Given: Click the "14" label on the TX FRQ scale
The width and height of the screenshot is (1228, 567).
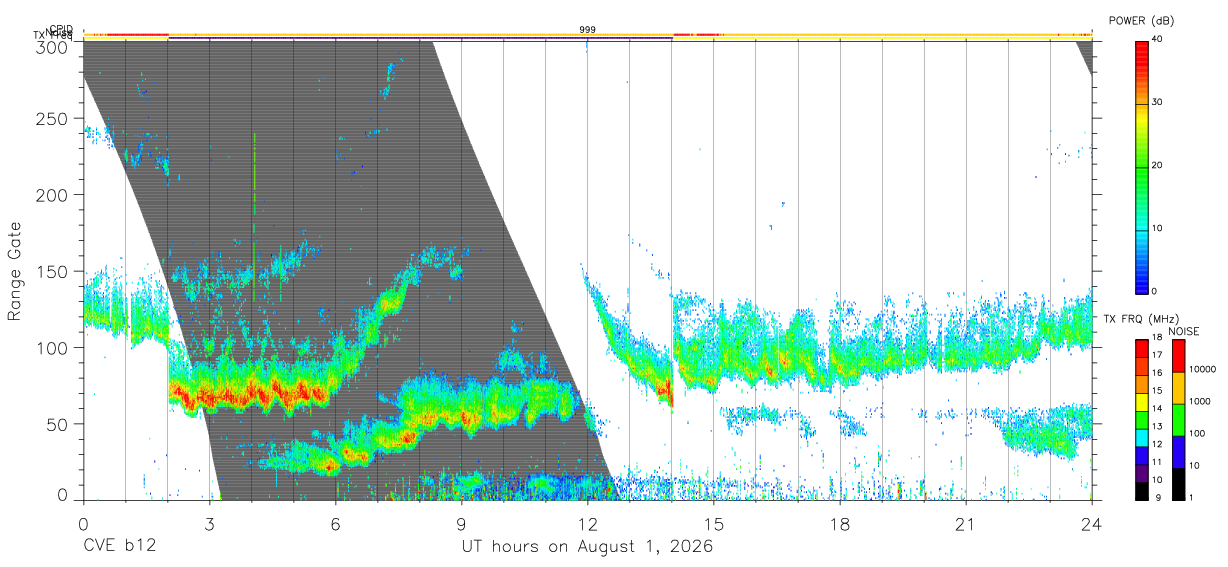Looking at the screenshot, I should pyautogui.click(x=1157, y=409).
